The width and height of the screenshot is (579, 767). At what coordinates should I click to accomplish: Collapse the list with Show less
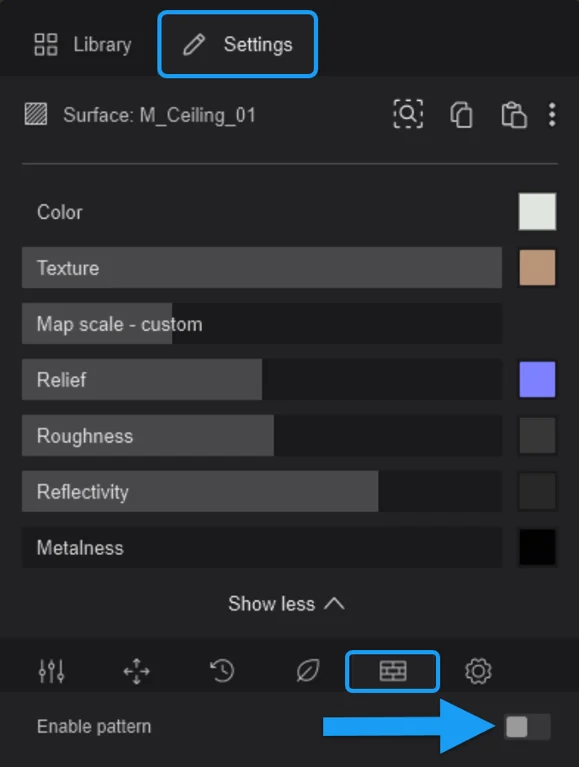[x=286, y=604]
